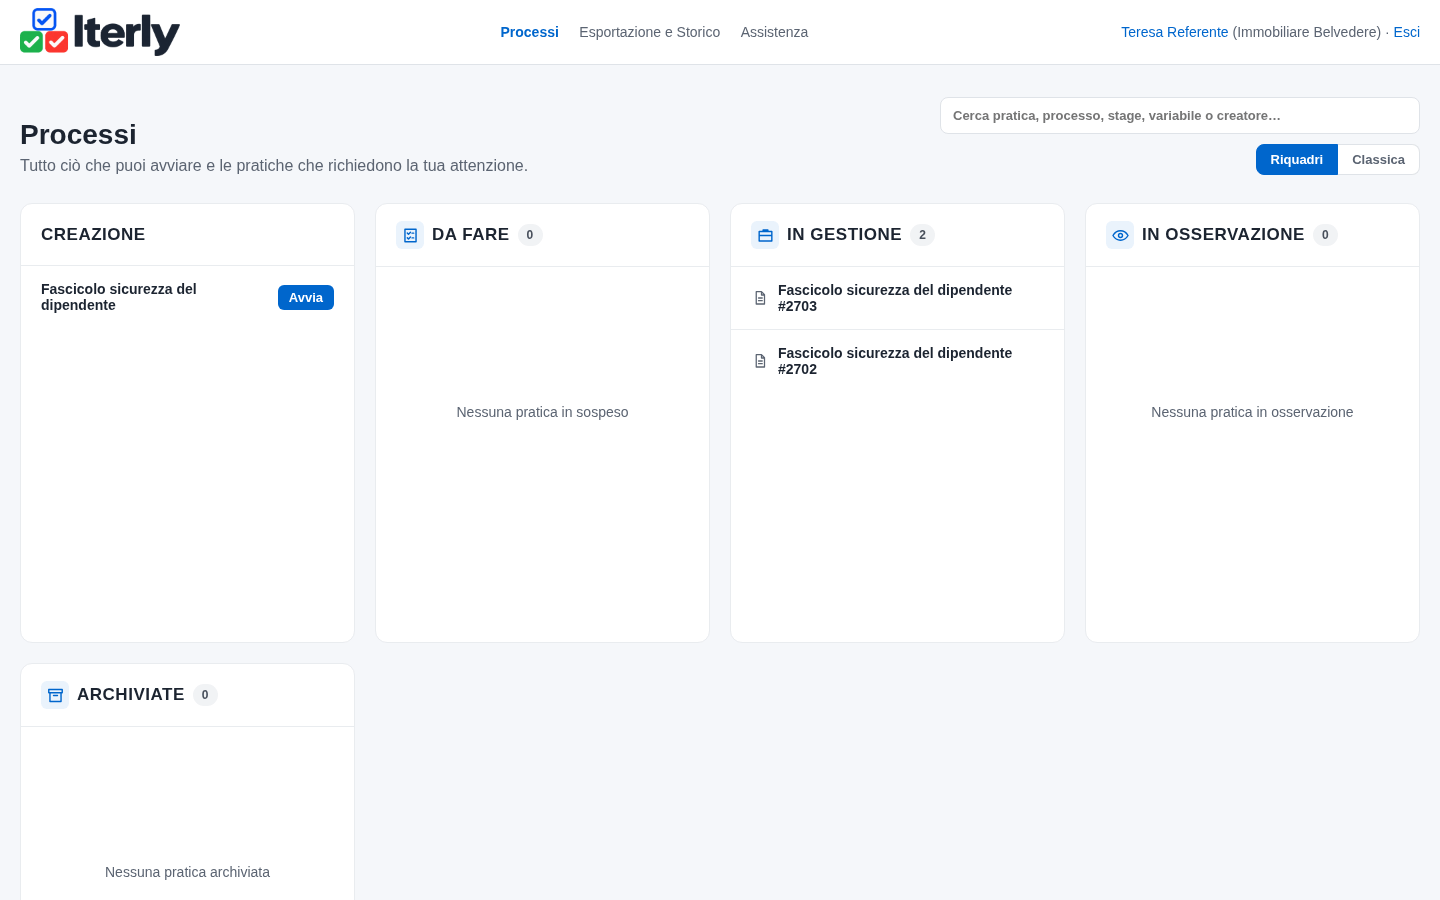Click the document icon for pratica #2702

click(760, 361)
